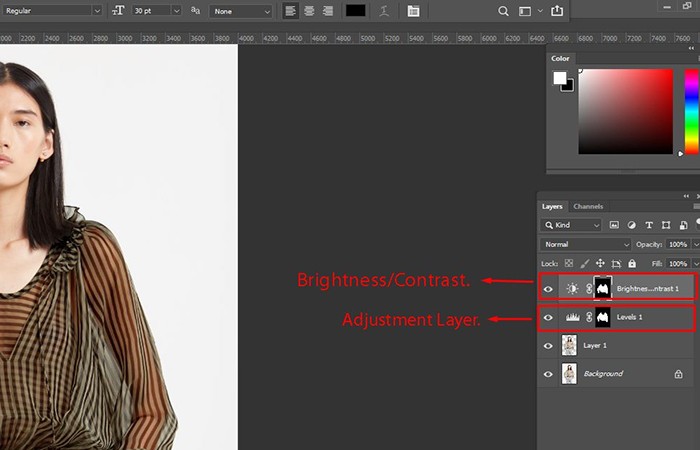Viewport: 700px width, 450px height.
Task: Toggle visibility of the Background layer
Action: 548,374
